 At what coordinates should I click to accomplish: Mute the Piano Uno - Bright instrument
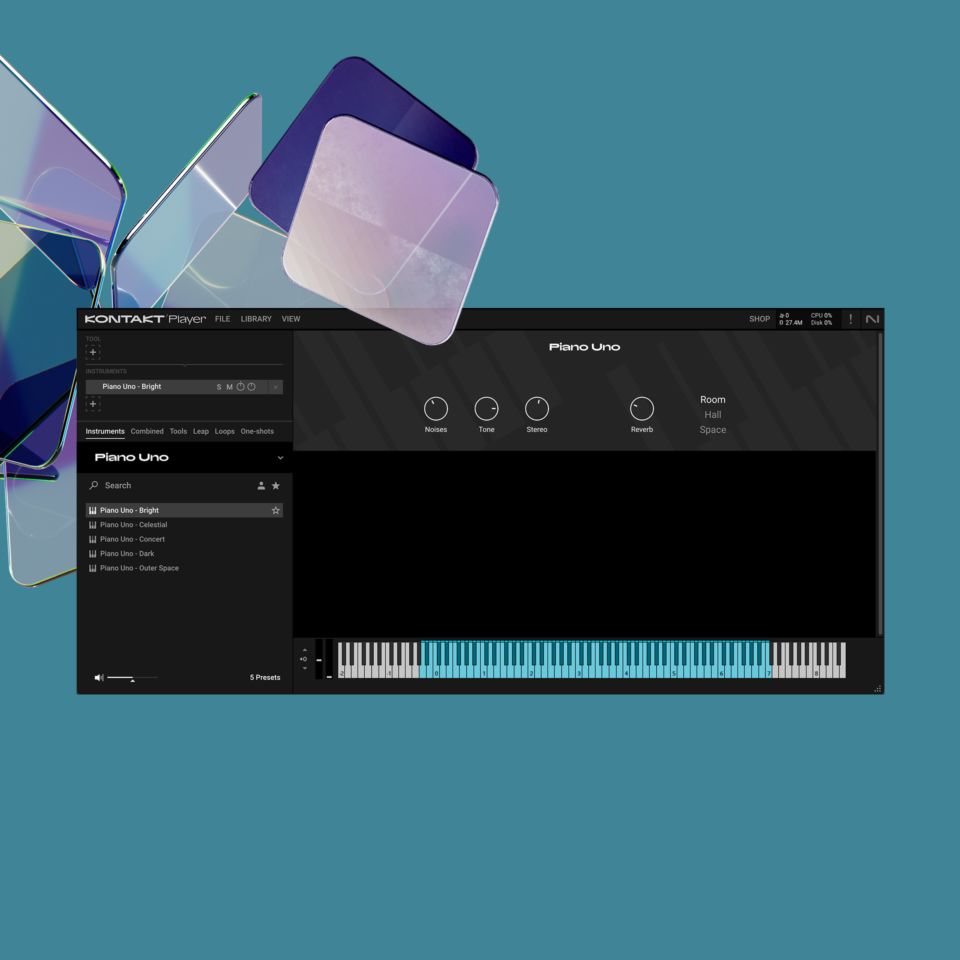(x=229, y=387)
